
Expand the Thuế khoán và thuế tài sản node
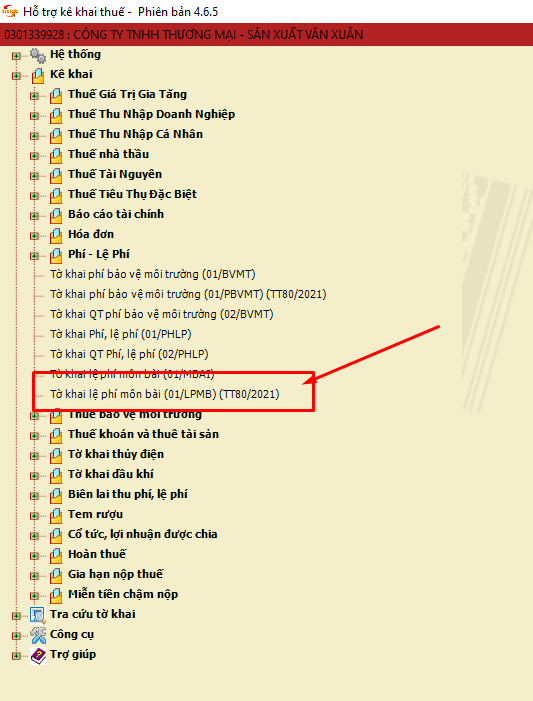pos(34,436)
